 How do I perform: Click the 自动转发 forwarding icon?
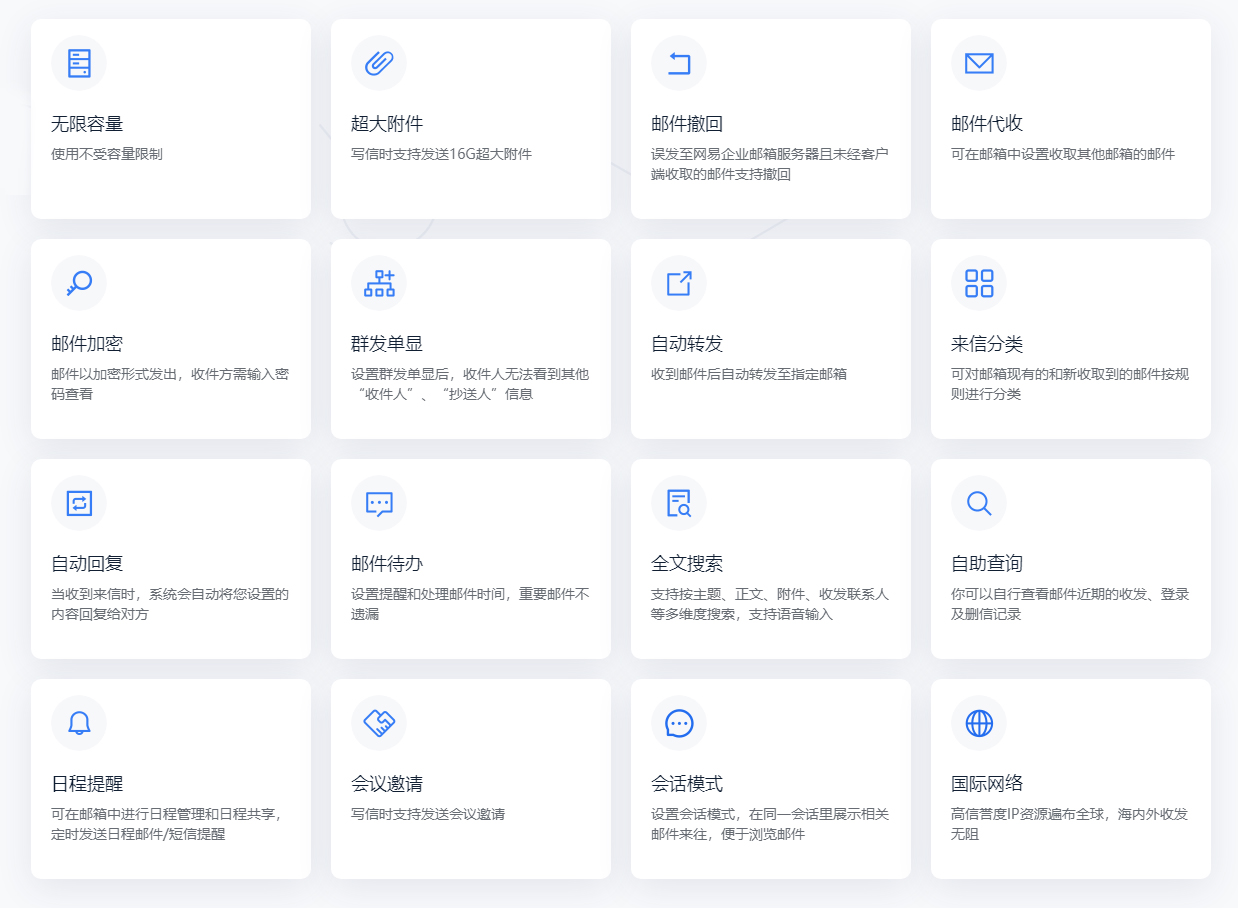click(x=679, y=283)
